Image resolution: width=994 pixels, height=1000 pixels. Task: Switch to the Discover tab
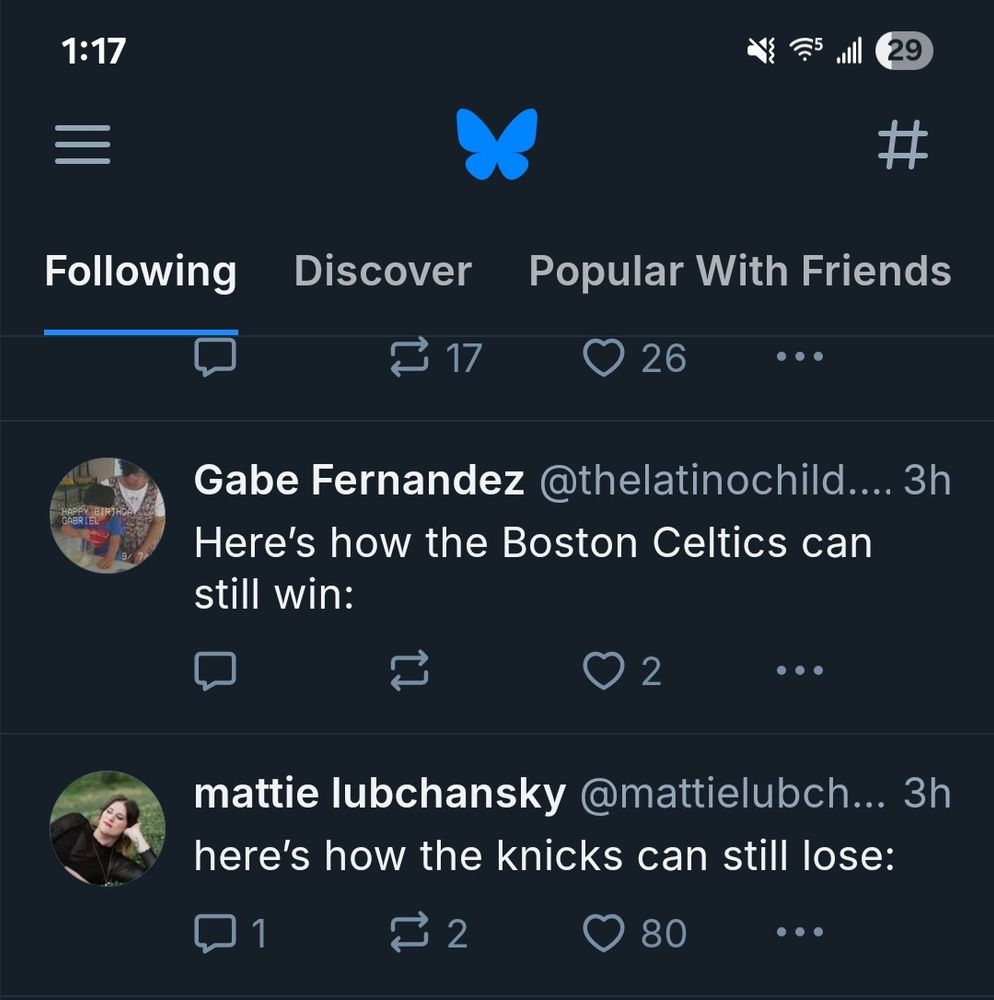(x=383, y=271)
